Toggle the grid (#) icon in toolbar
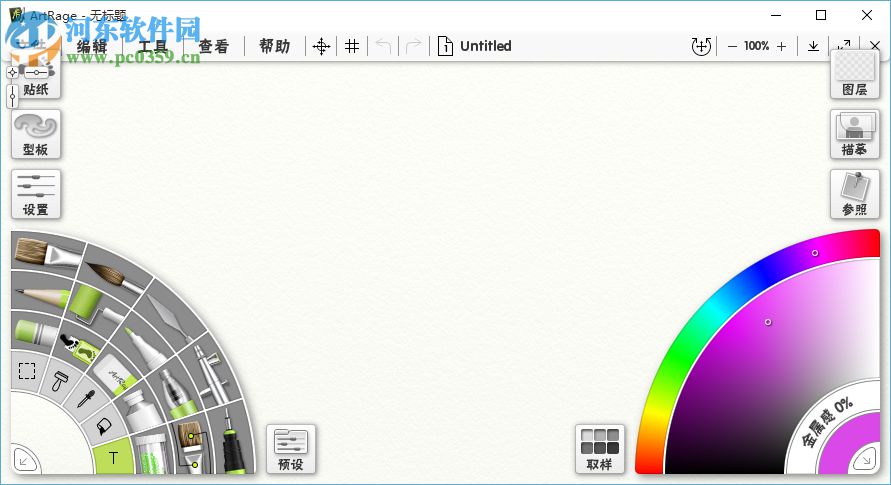The image size is (891, 485). pyautogui.click(x=352, y=46)
